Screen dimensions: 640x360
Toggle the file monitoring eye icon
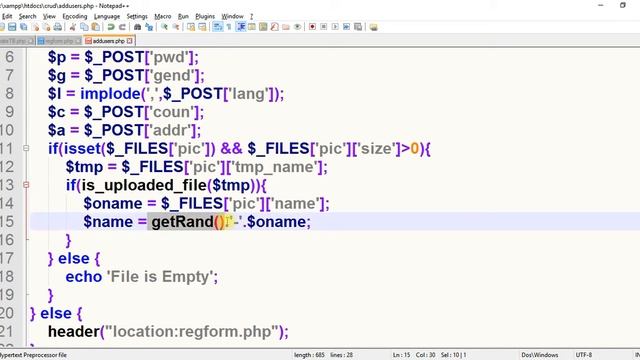tap(297, 27)
